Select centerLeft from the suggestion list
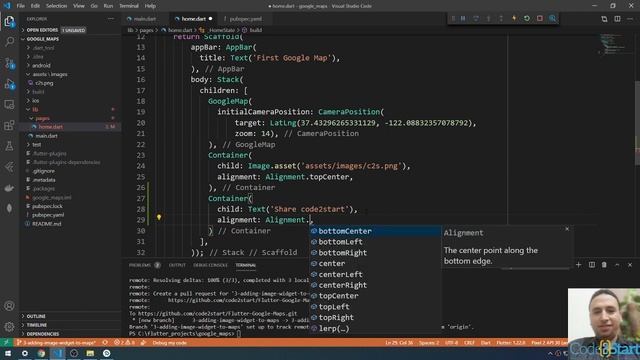 375,274
